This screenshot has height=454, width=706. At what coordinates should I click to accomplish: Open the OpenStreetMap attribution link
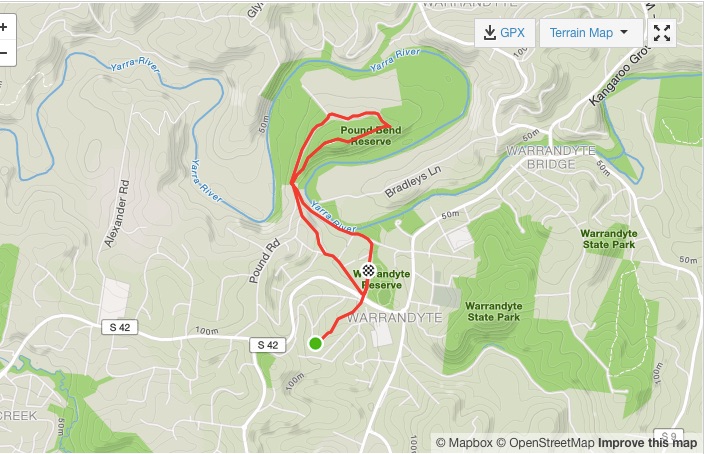545,443
